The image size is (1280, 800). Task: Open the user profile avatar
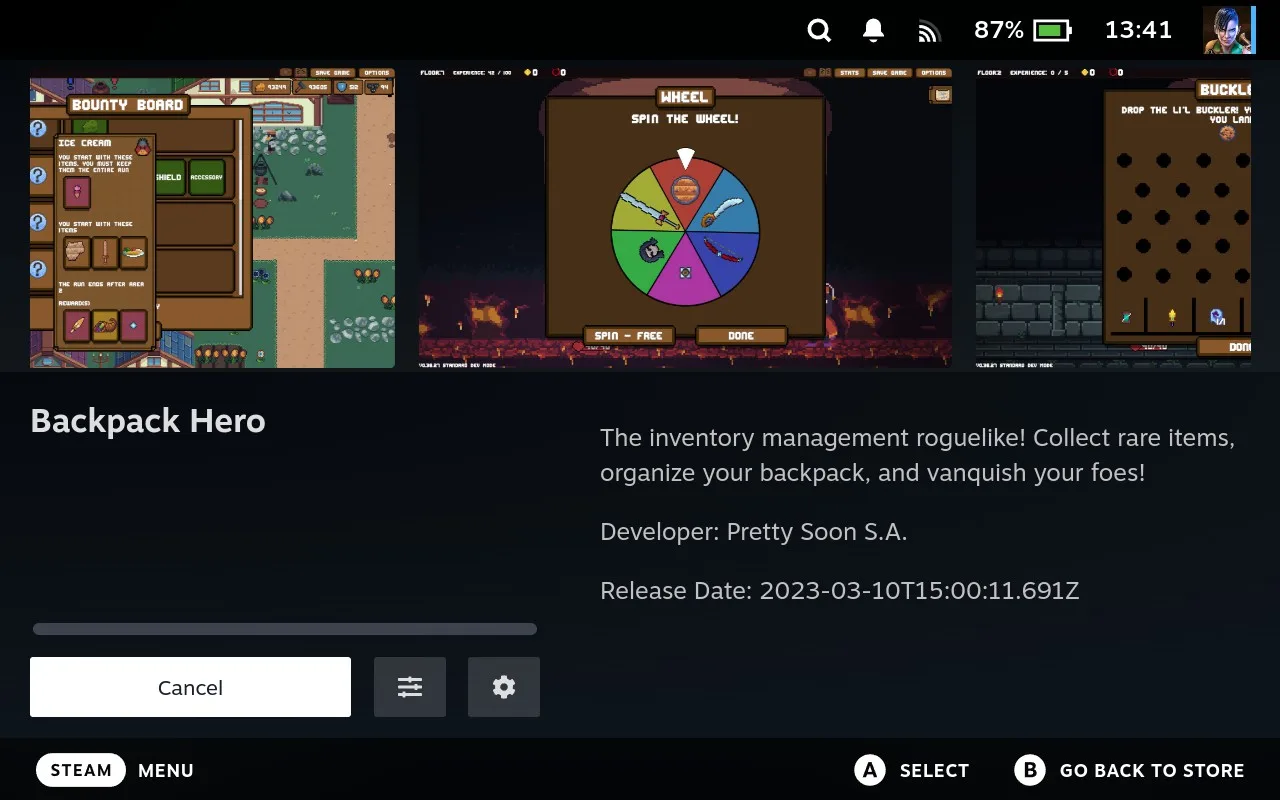coord(1228,30)
